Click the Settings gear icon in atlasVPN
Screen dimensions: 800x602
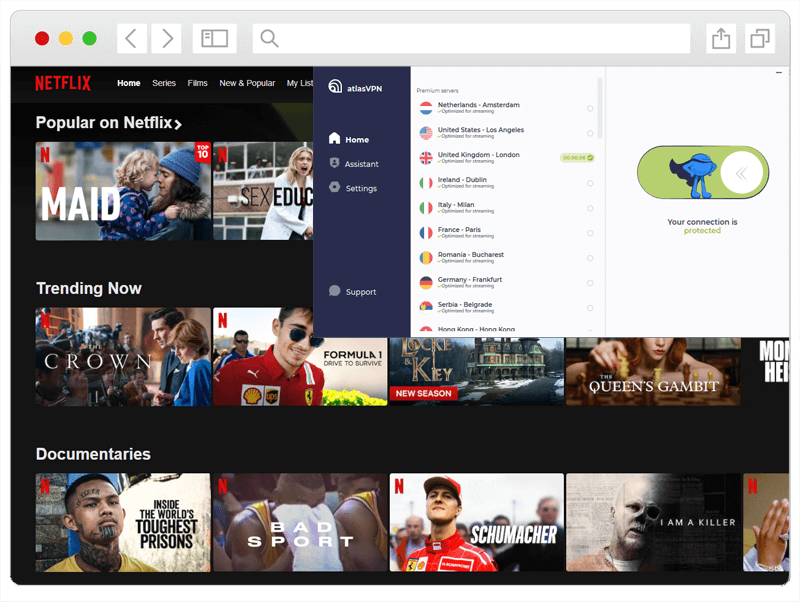[334, 187]
